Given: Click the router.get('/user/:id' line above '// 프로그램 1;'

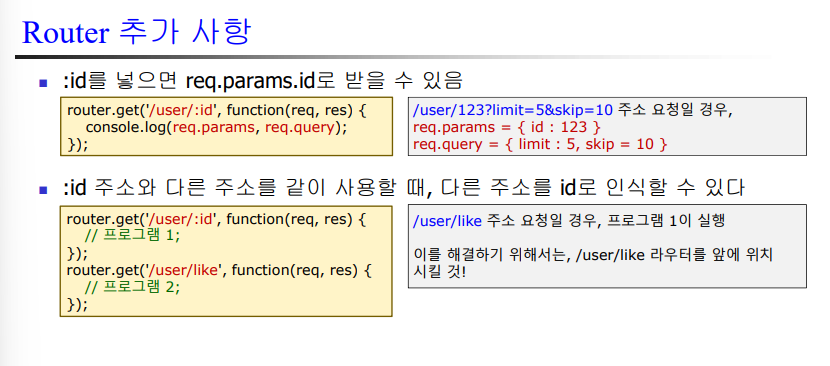Looking at the screenshot, I should pos(216,219).
